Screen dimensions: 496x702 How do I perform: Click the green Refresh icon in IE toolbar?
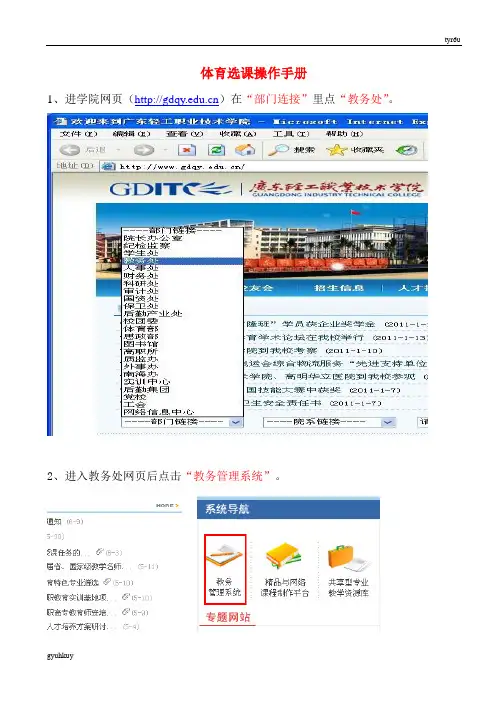[x=216, y=150]
